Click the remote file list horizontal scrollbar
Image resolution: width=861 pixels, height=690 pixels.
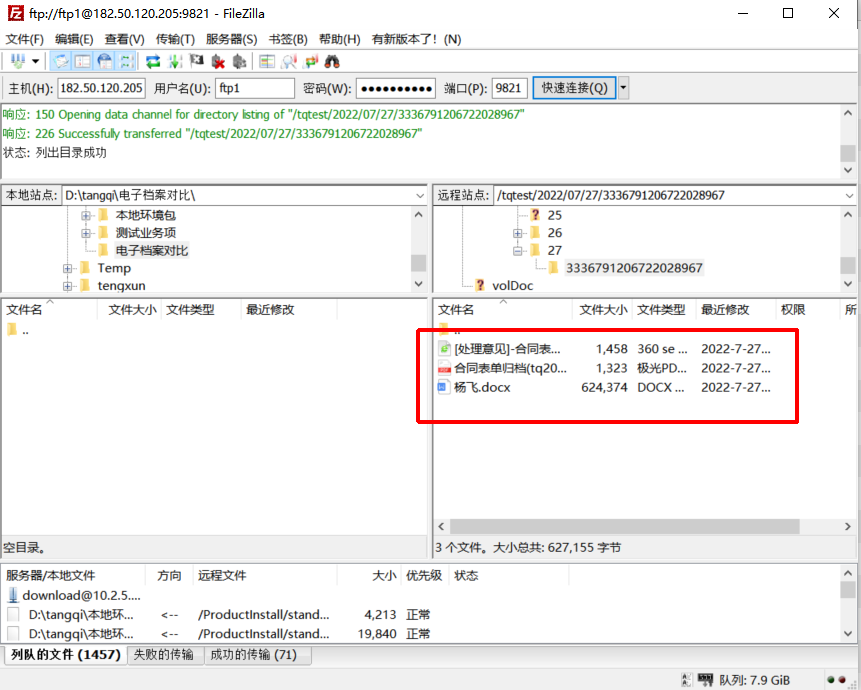tap(624, 526)
